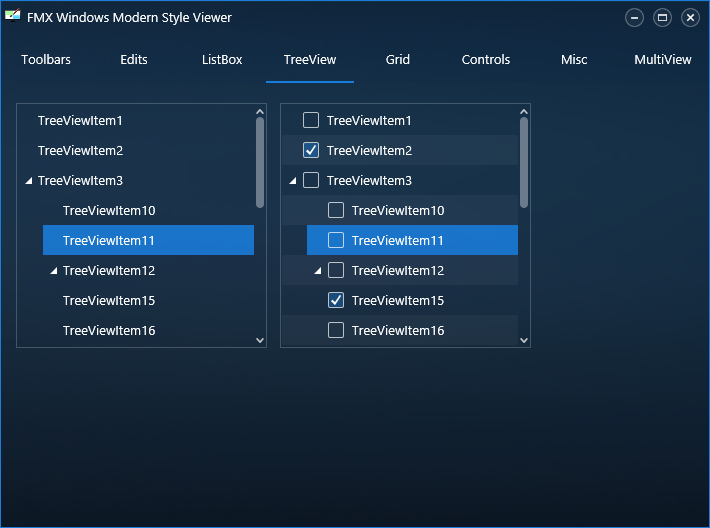Image resolution: width=710 pixels, height=528 pixels.
Task: Check the TreeViewItem16 checkbox
Action: coord(336,330)
